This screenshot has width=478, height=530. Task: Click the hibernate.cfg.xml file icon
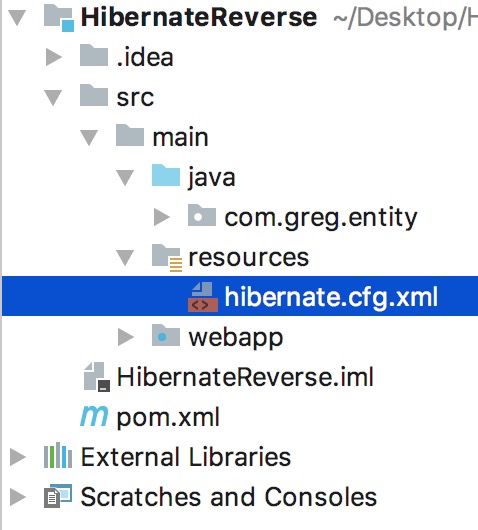(x=203, y=297)
